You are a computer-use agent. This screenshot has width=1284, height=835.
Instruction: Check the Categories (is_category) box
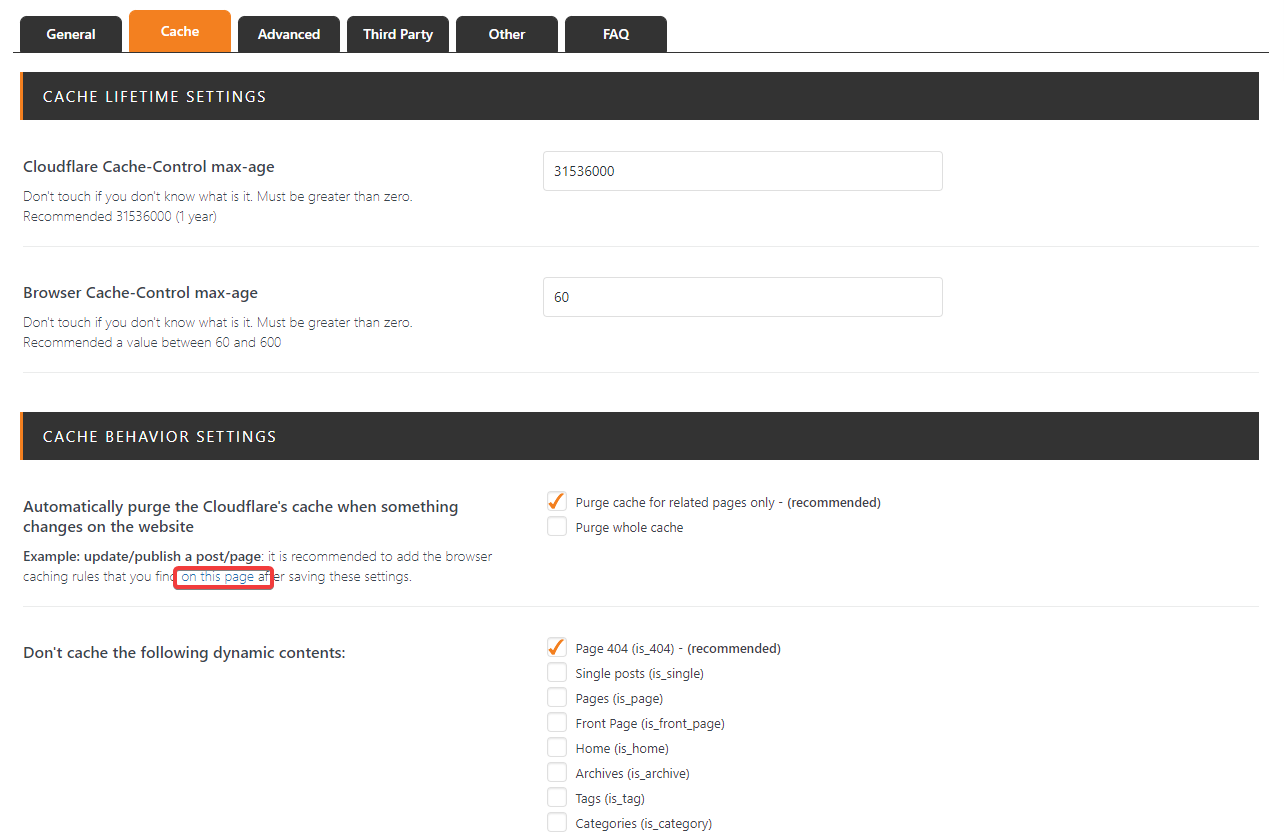tap(557, 823)
